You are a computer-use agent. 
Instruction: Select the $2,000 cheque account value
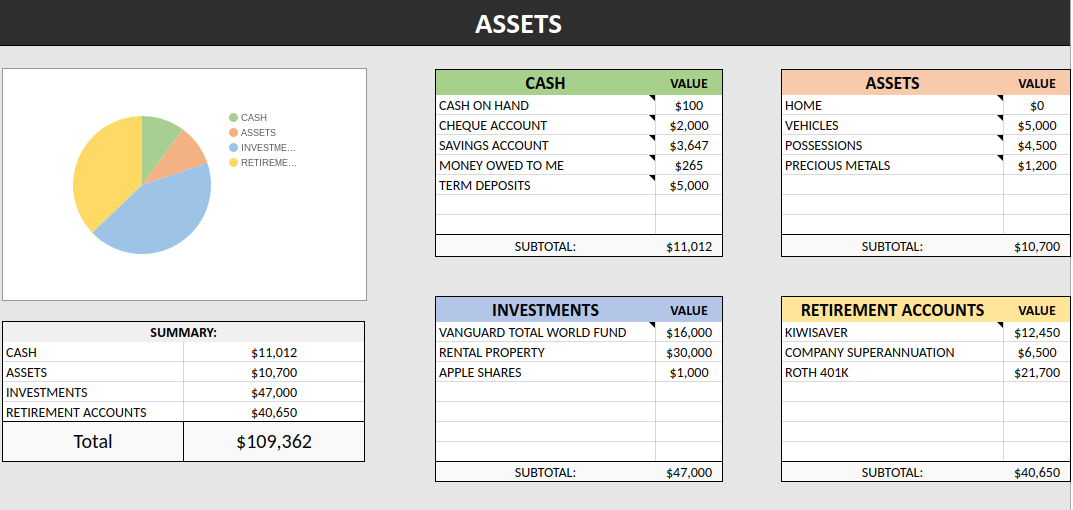pyautogui.click(x=689, y=125)
